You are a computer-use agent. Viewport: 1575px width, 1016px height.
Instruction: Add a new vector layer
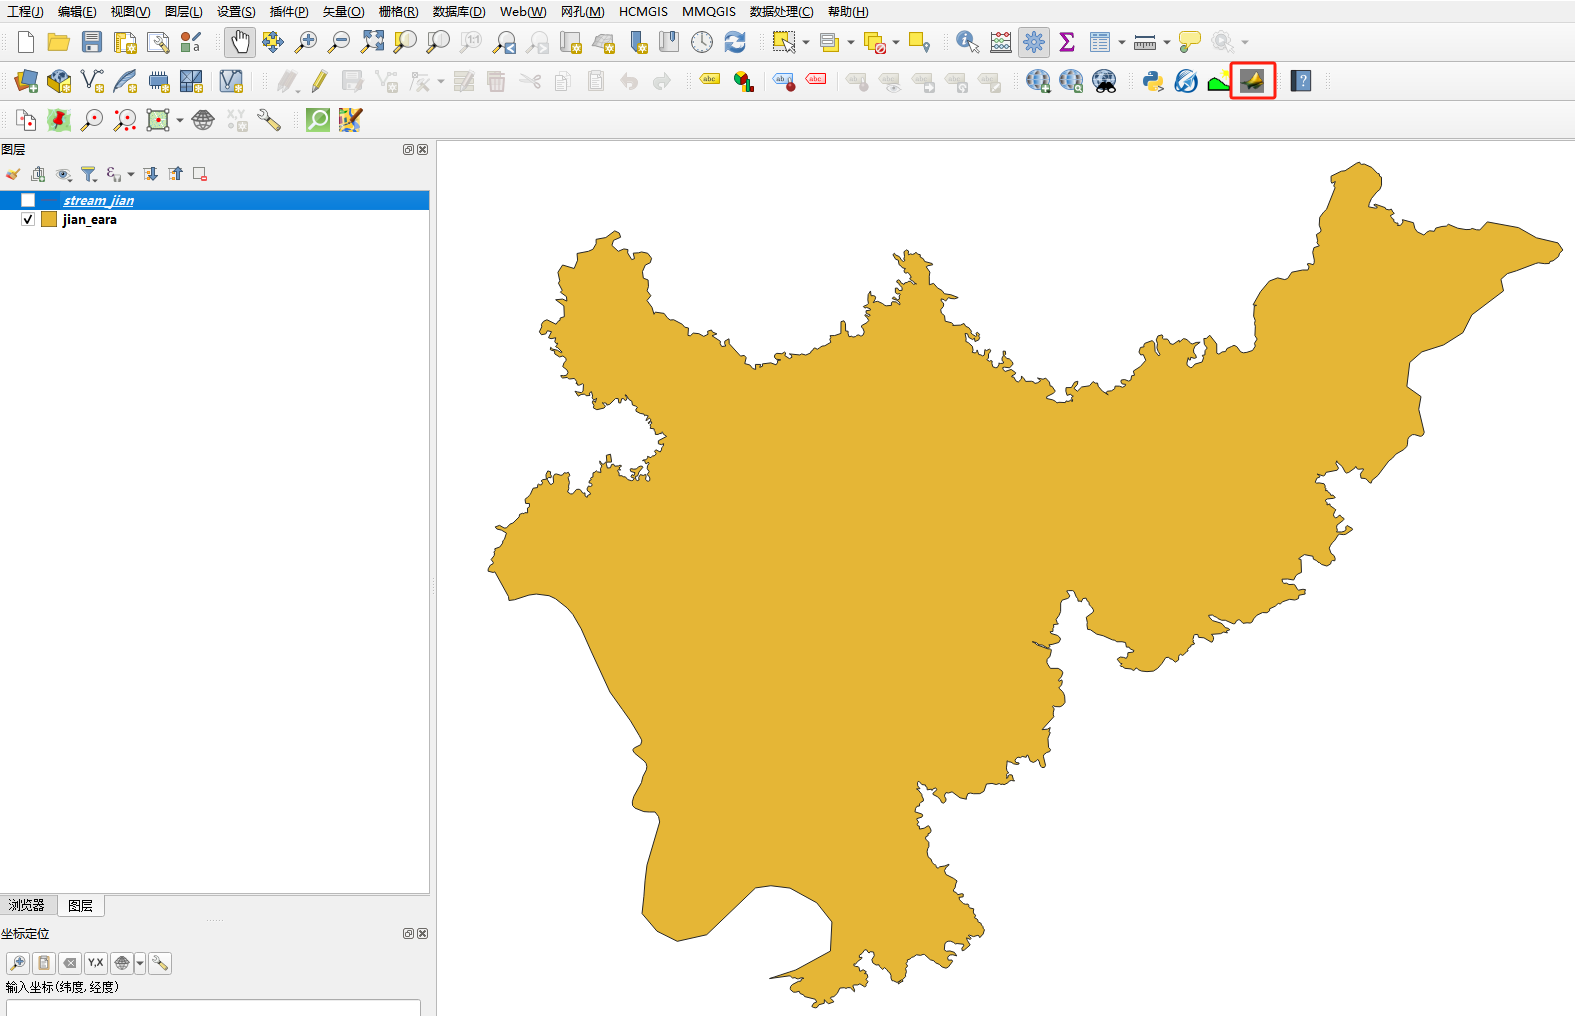92,81
